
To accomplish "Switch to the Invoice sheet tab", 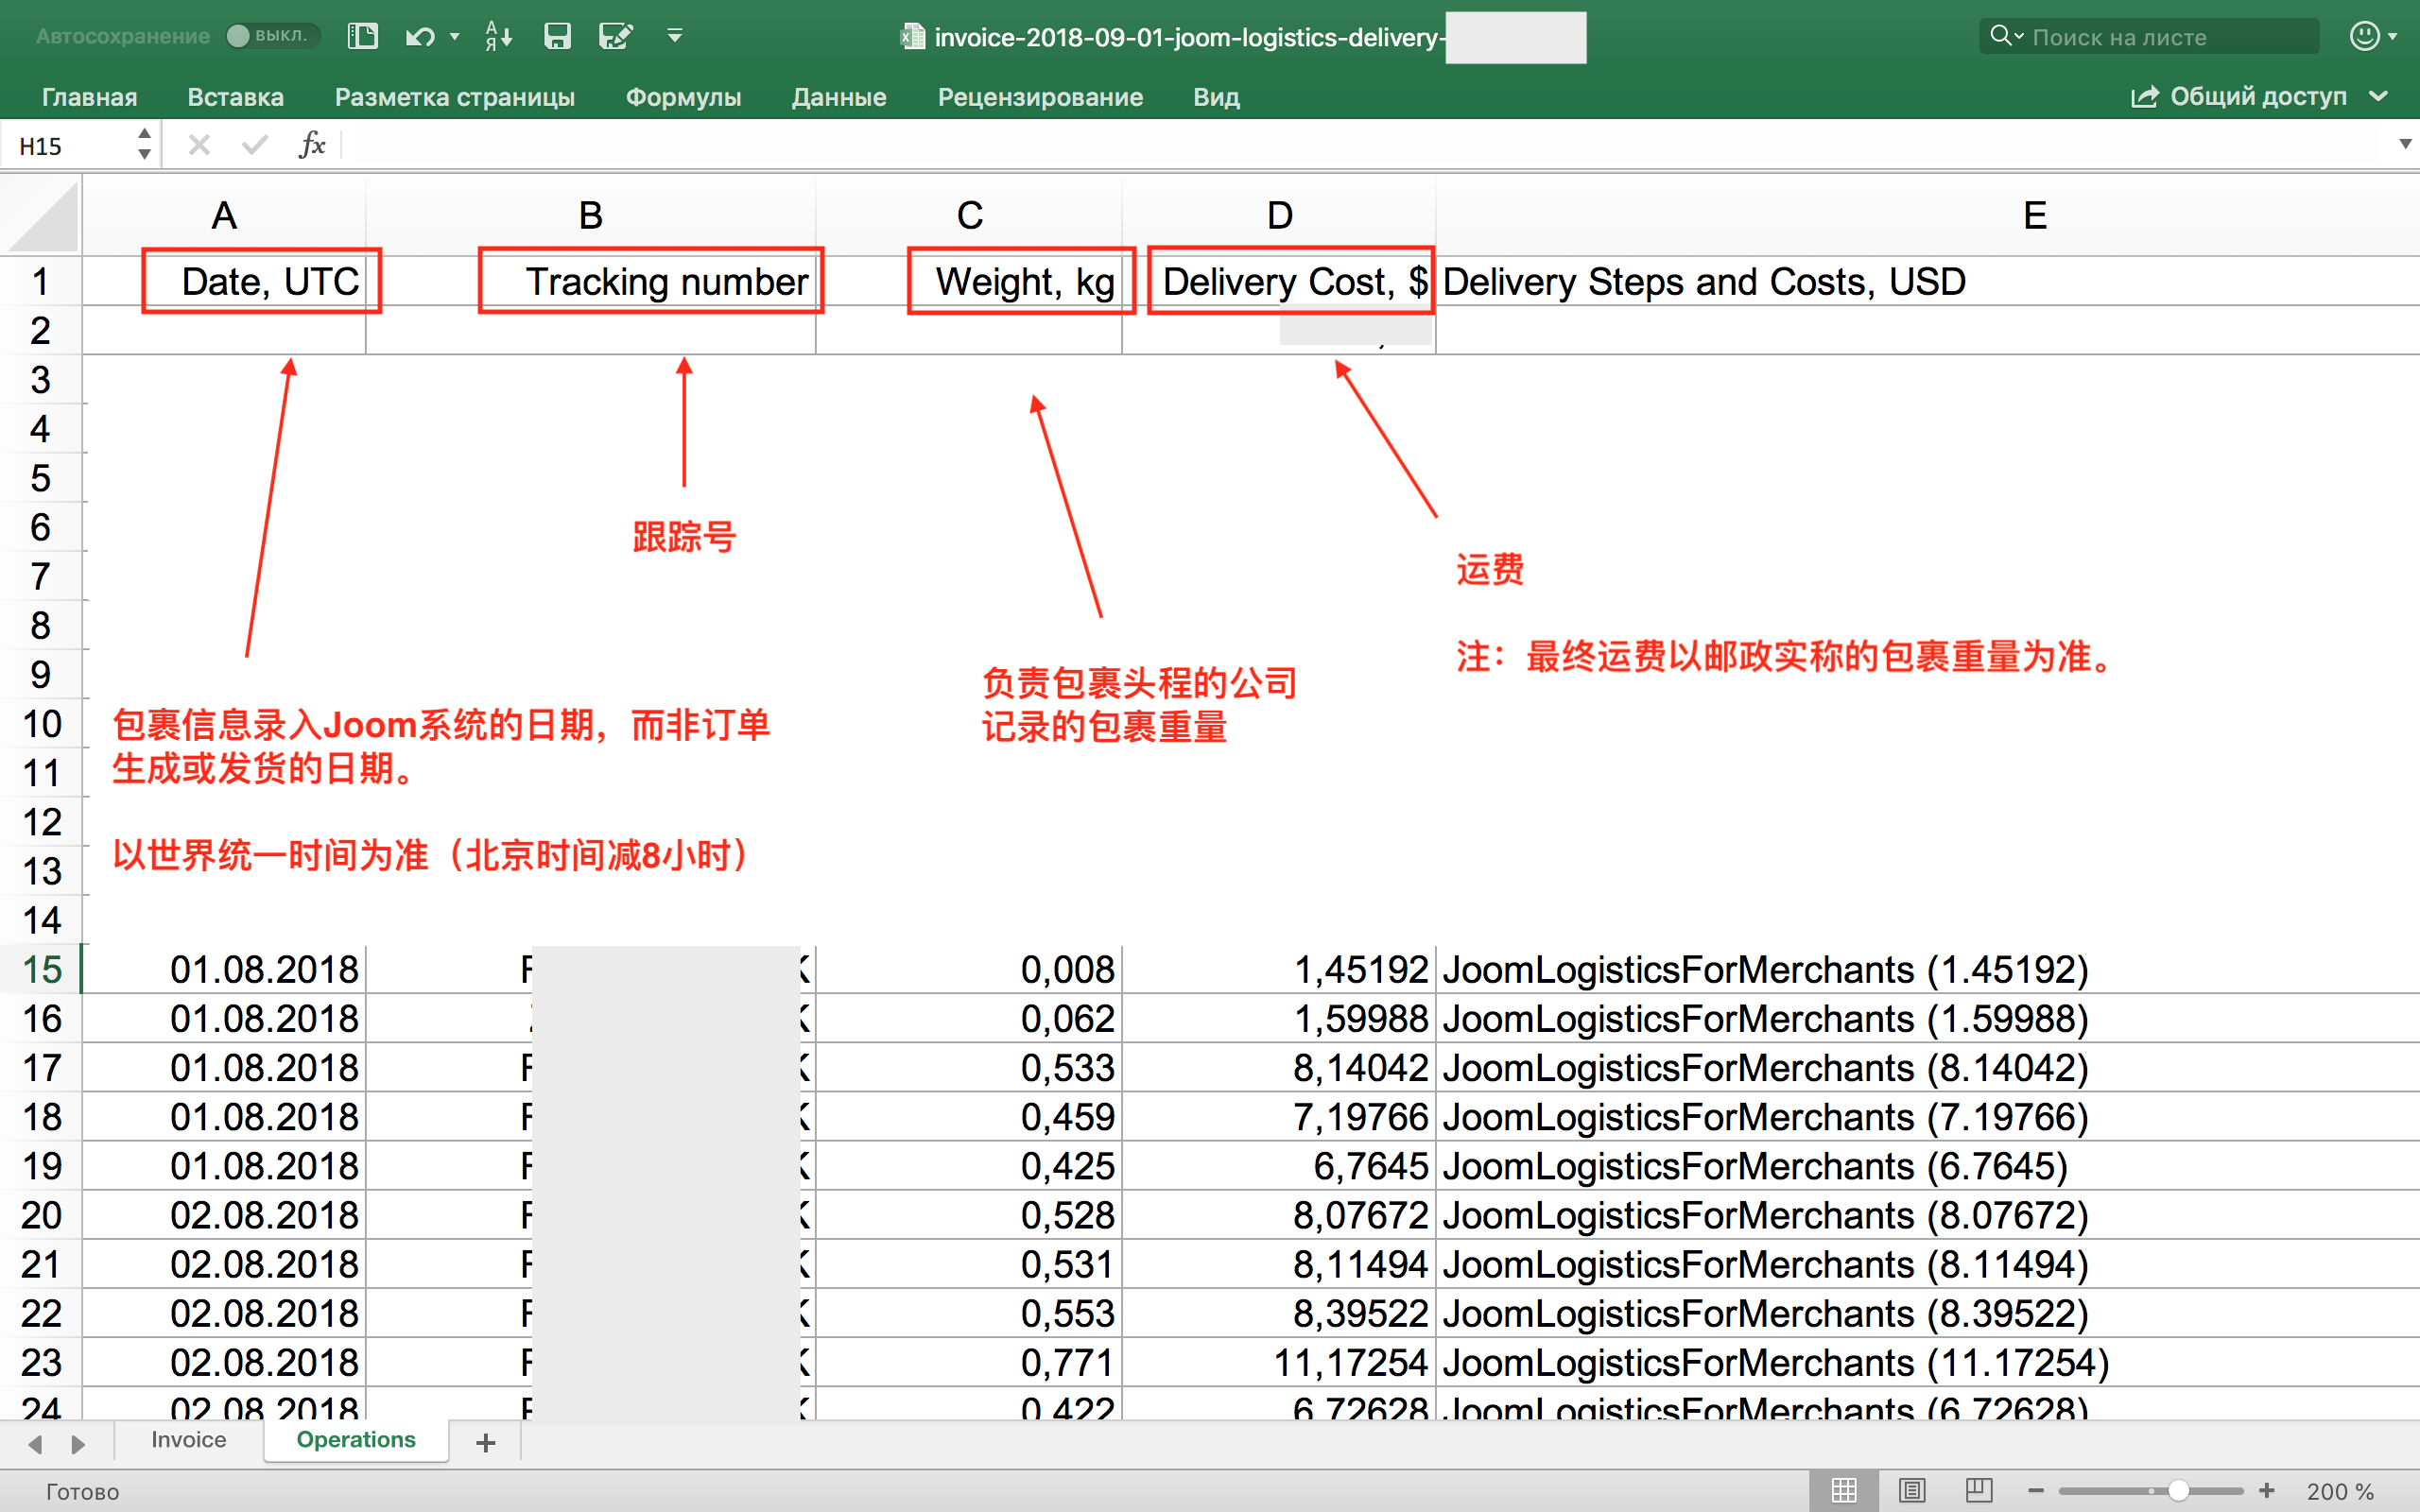I will 188,1440.
